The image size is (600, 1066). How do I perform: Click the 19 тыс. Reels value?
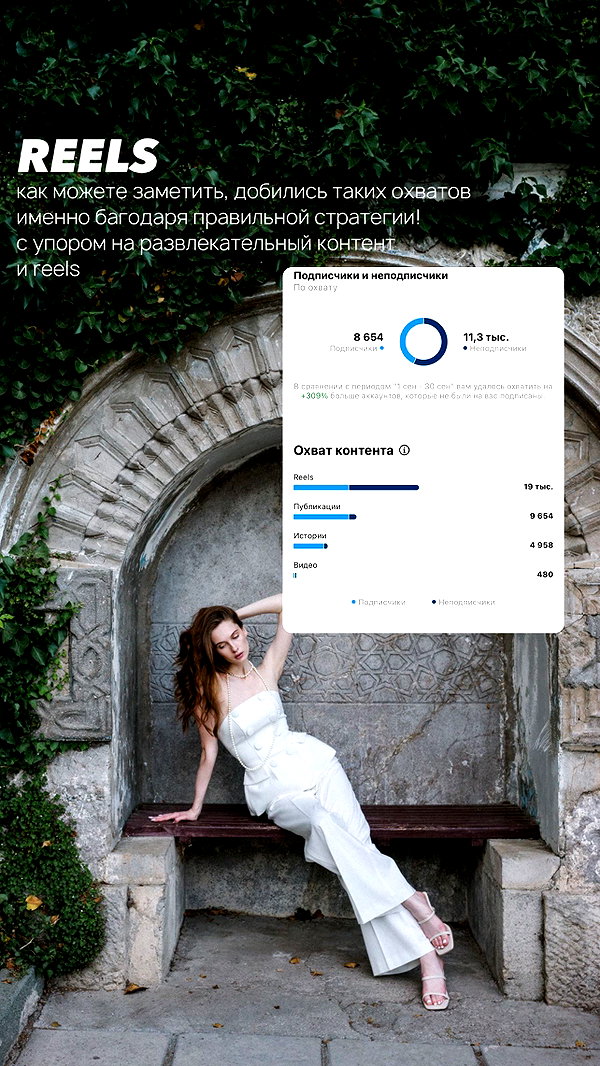[538, 487]
